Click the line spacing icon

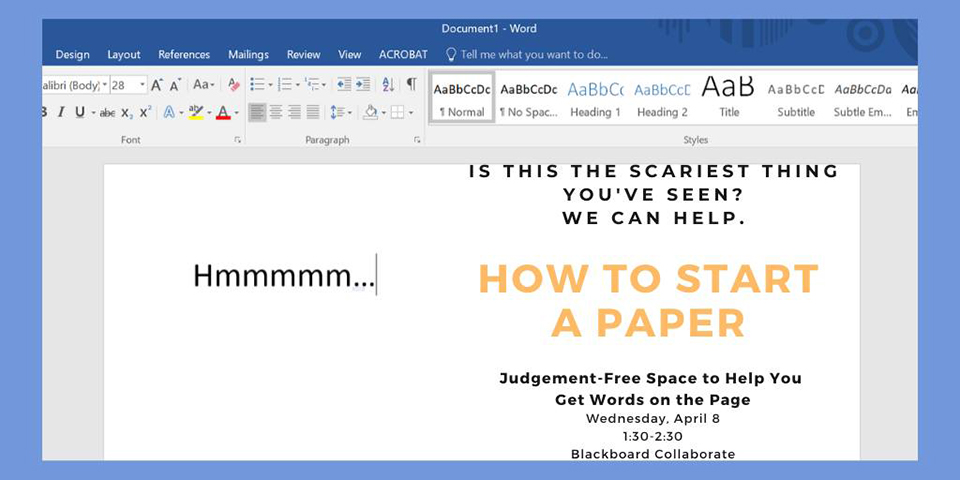pyautogui.click(x=337, y=112)
